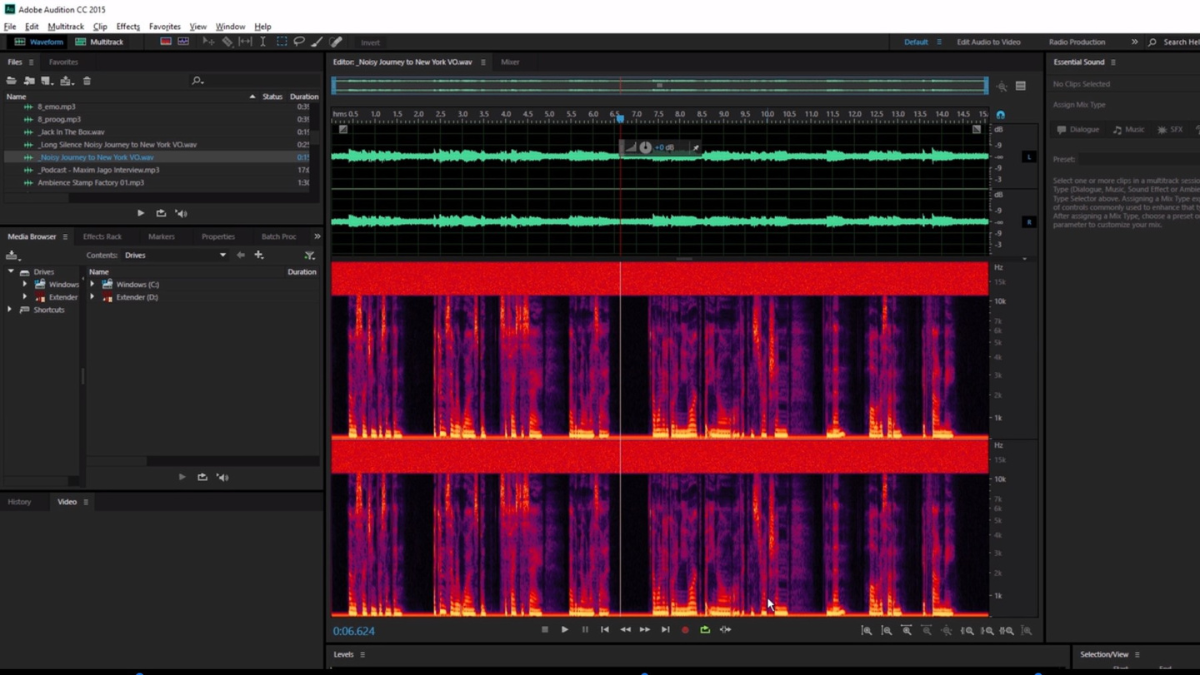
Task: Expand the Windows (C:) drive in Media Browser
Action: [93, 284]
